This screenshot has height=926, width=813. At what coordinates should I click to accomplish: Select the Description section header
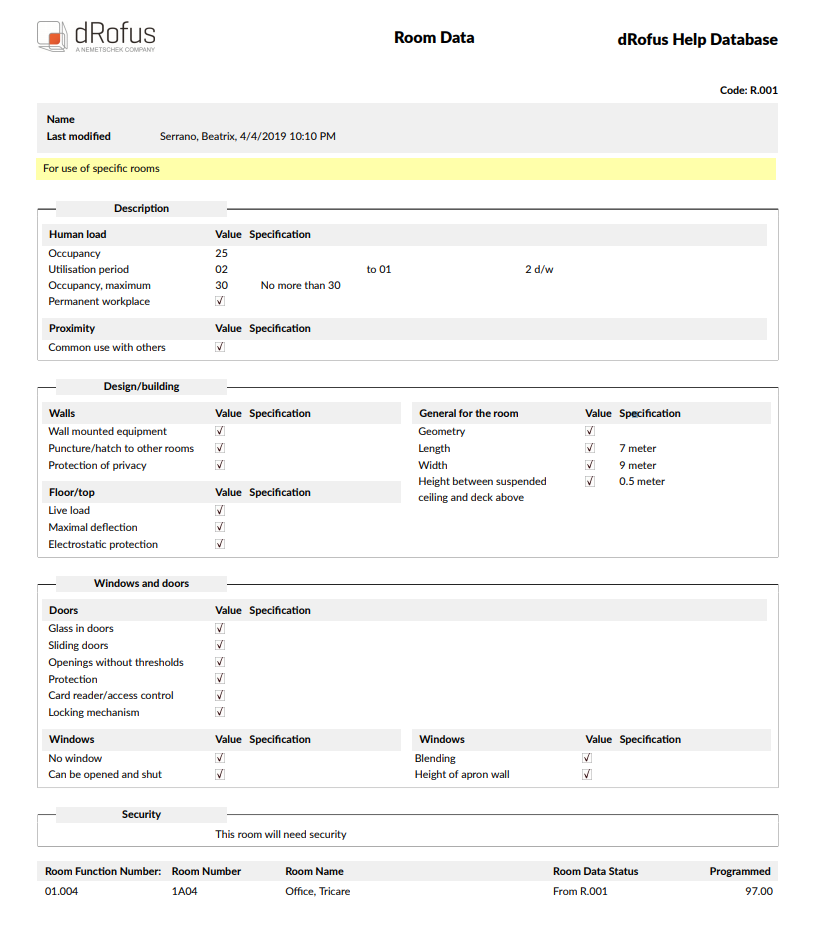tap(141, 208)
